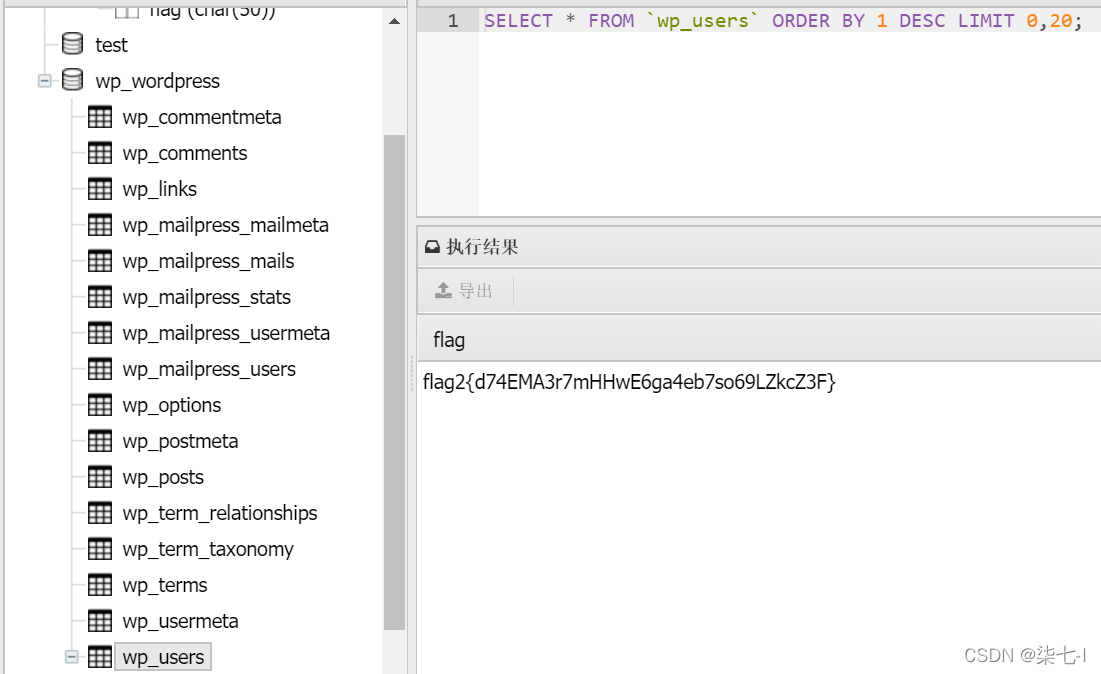The width and height of the screenshot is (1101, 674).
Task: Click the wp_wordpress database icon
Action: (x=72, y=80)
